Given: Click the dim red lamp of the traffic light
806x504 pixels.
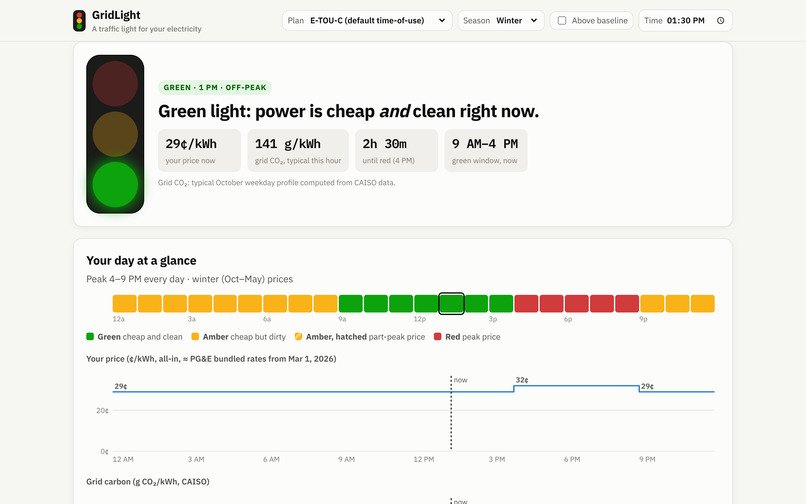Looking at the screenshot, I should 115,84.
